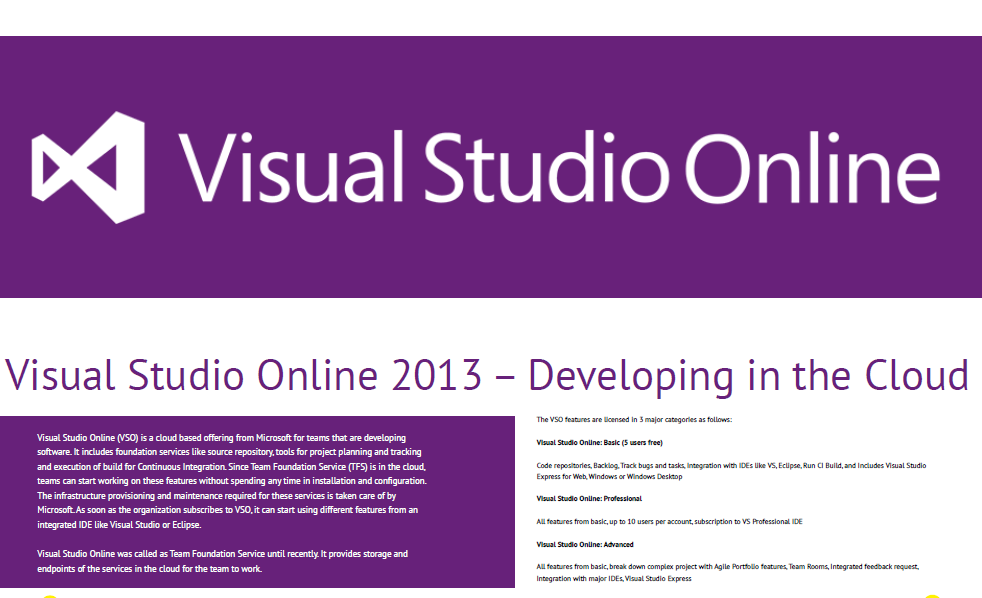Click the 'Visual Studio Online: Advanced' subheading

pos(585,545)
